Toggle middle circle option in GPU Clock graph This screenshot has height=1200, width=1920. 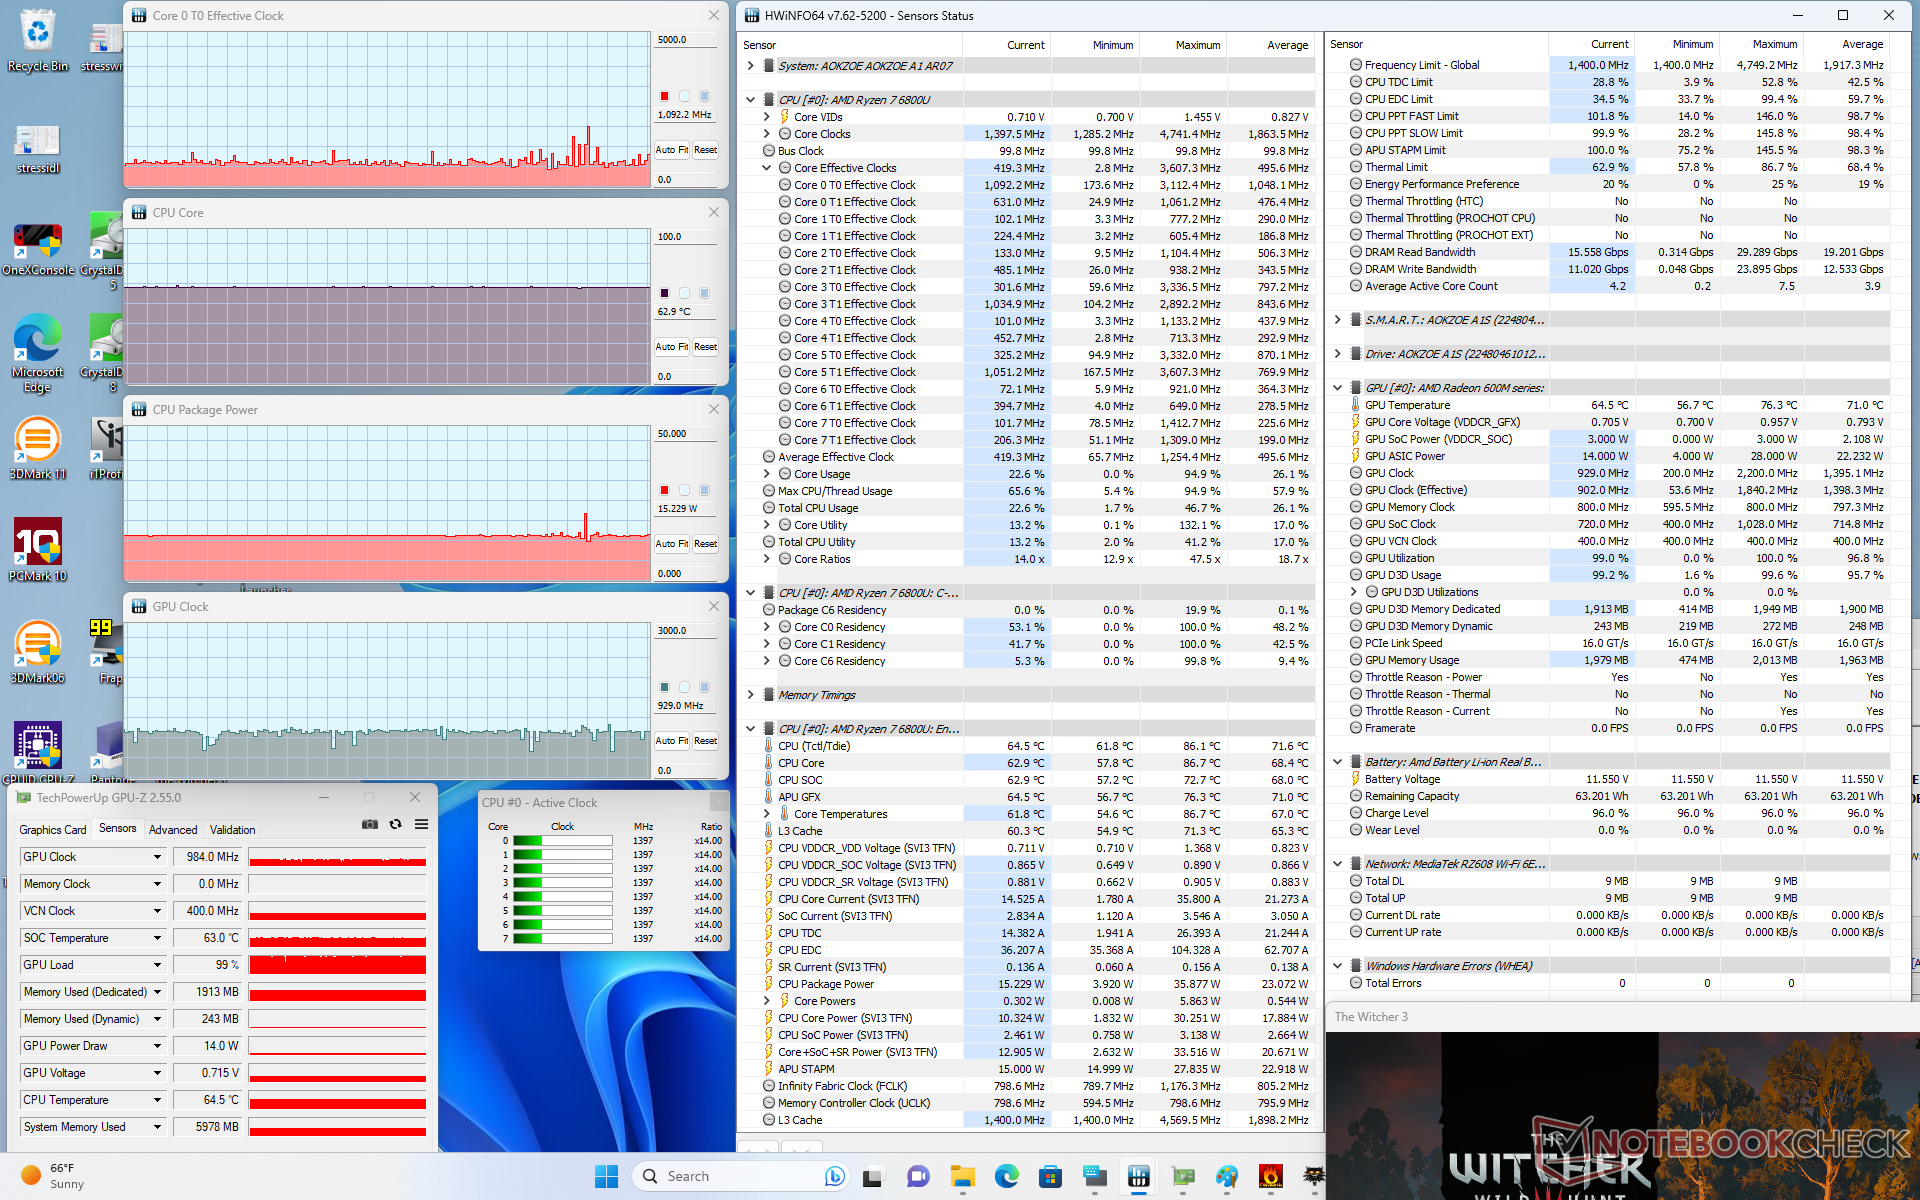(684, 687)
